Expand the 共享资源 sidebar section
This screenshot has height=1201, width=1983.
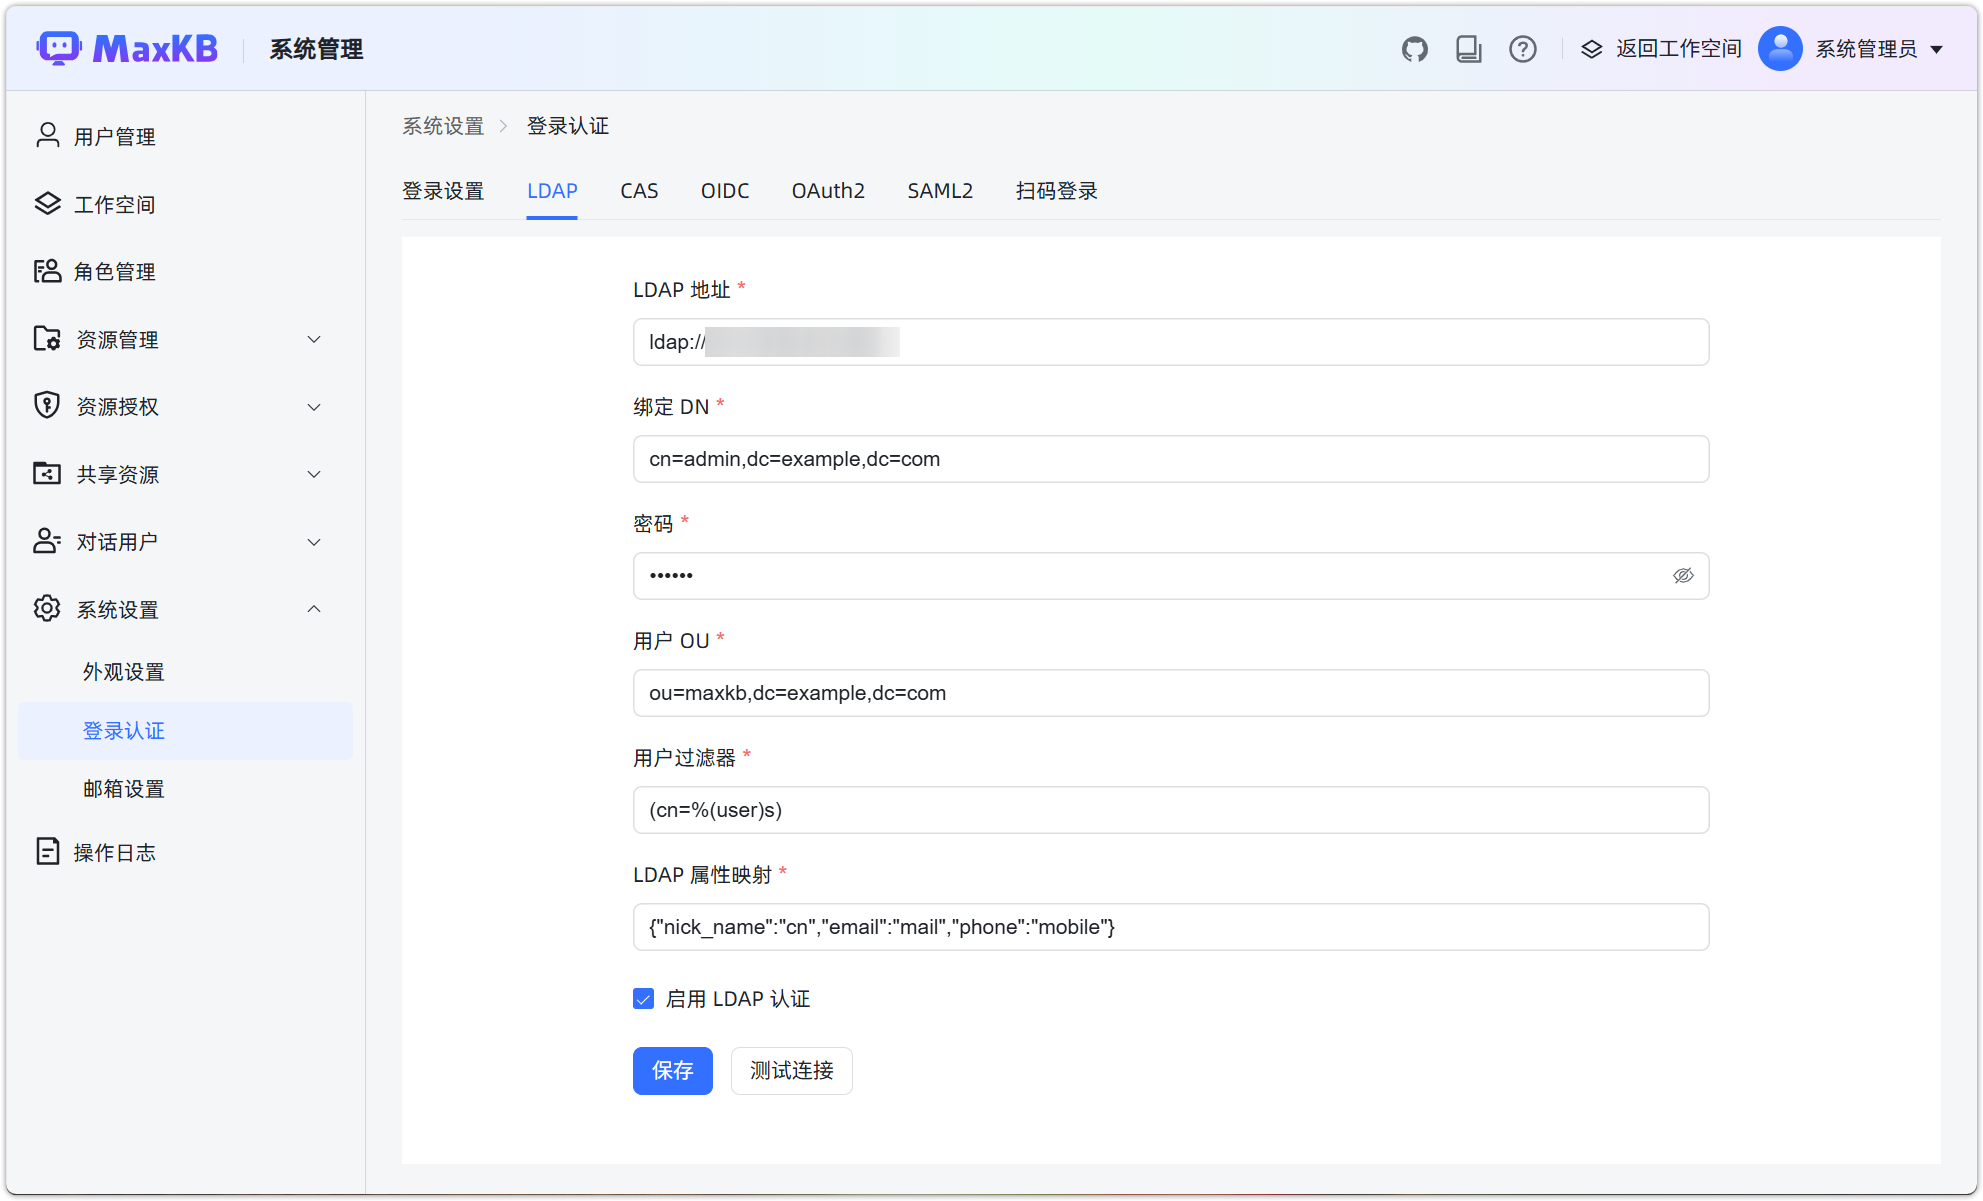click(x=313, y=474)
